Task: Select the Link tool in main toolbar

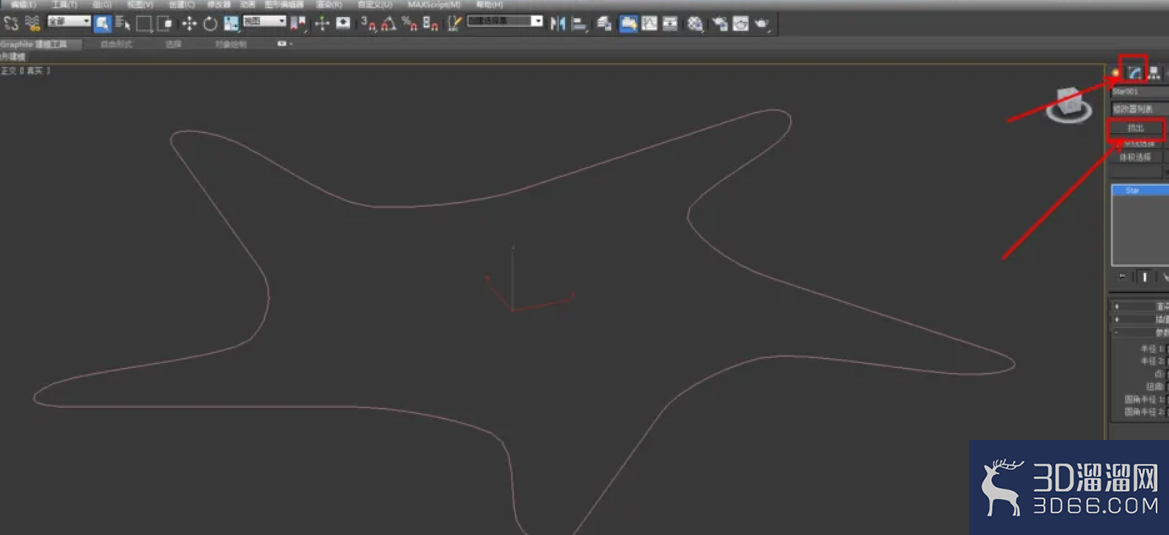Action: pyautogui.click(x=11, y=23)
